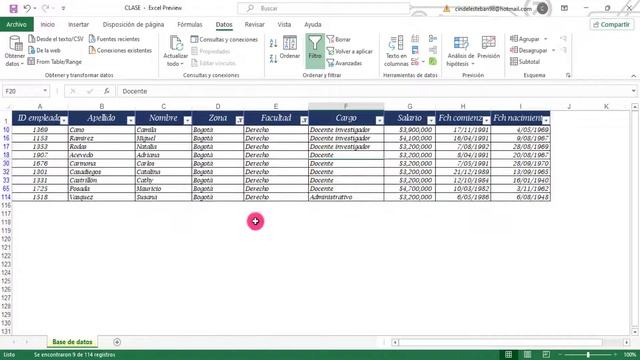Open Apellido filter dropdown
The width and height of the screenshot is (640, 360).
tap(131, 120)
